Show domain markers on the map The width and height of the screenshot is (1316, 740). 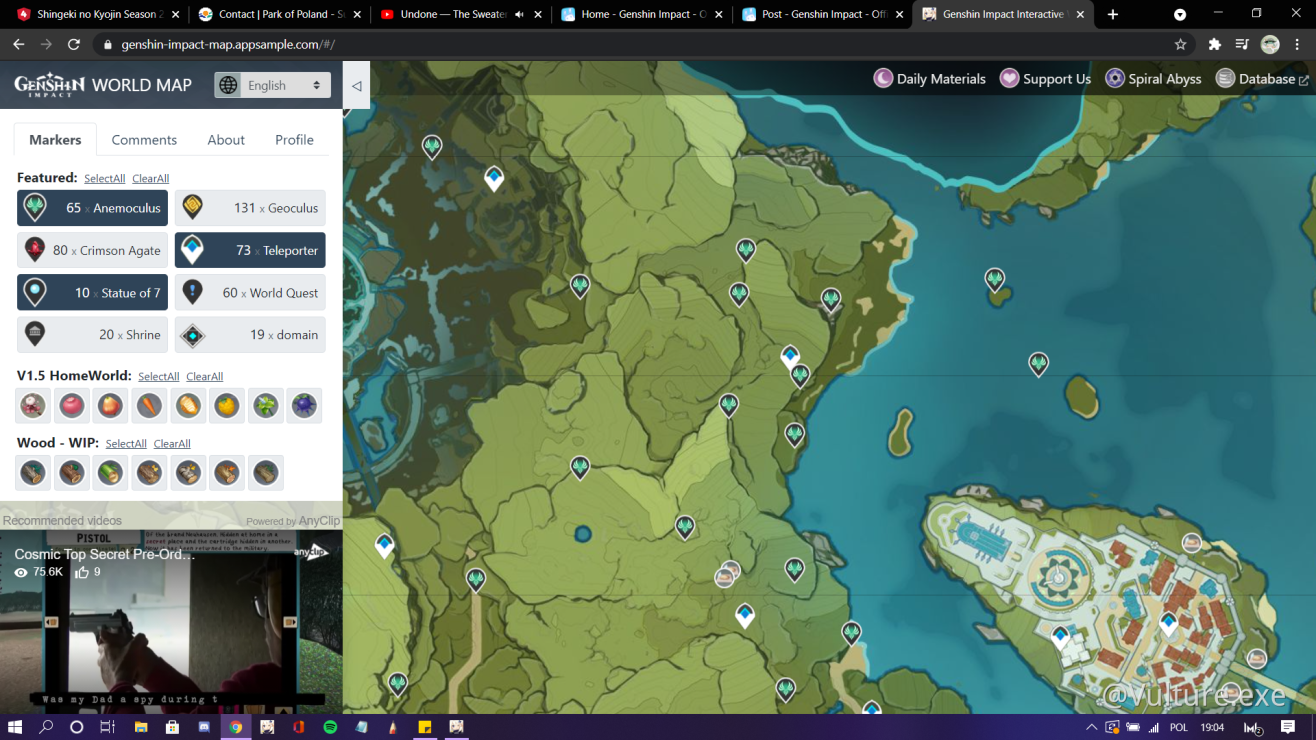click(250, 334)
